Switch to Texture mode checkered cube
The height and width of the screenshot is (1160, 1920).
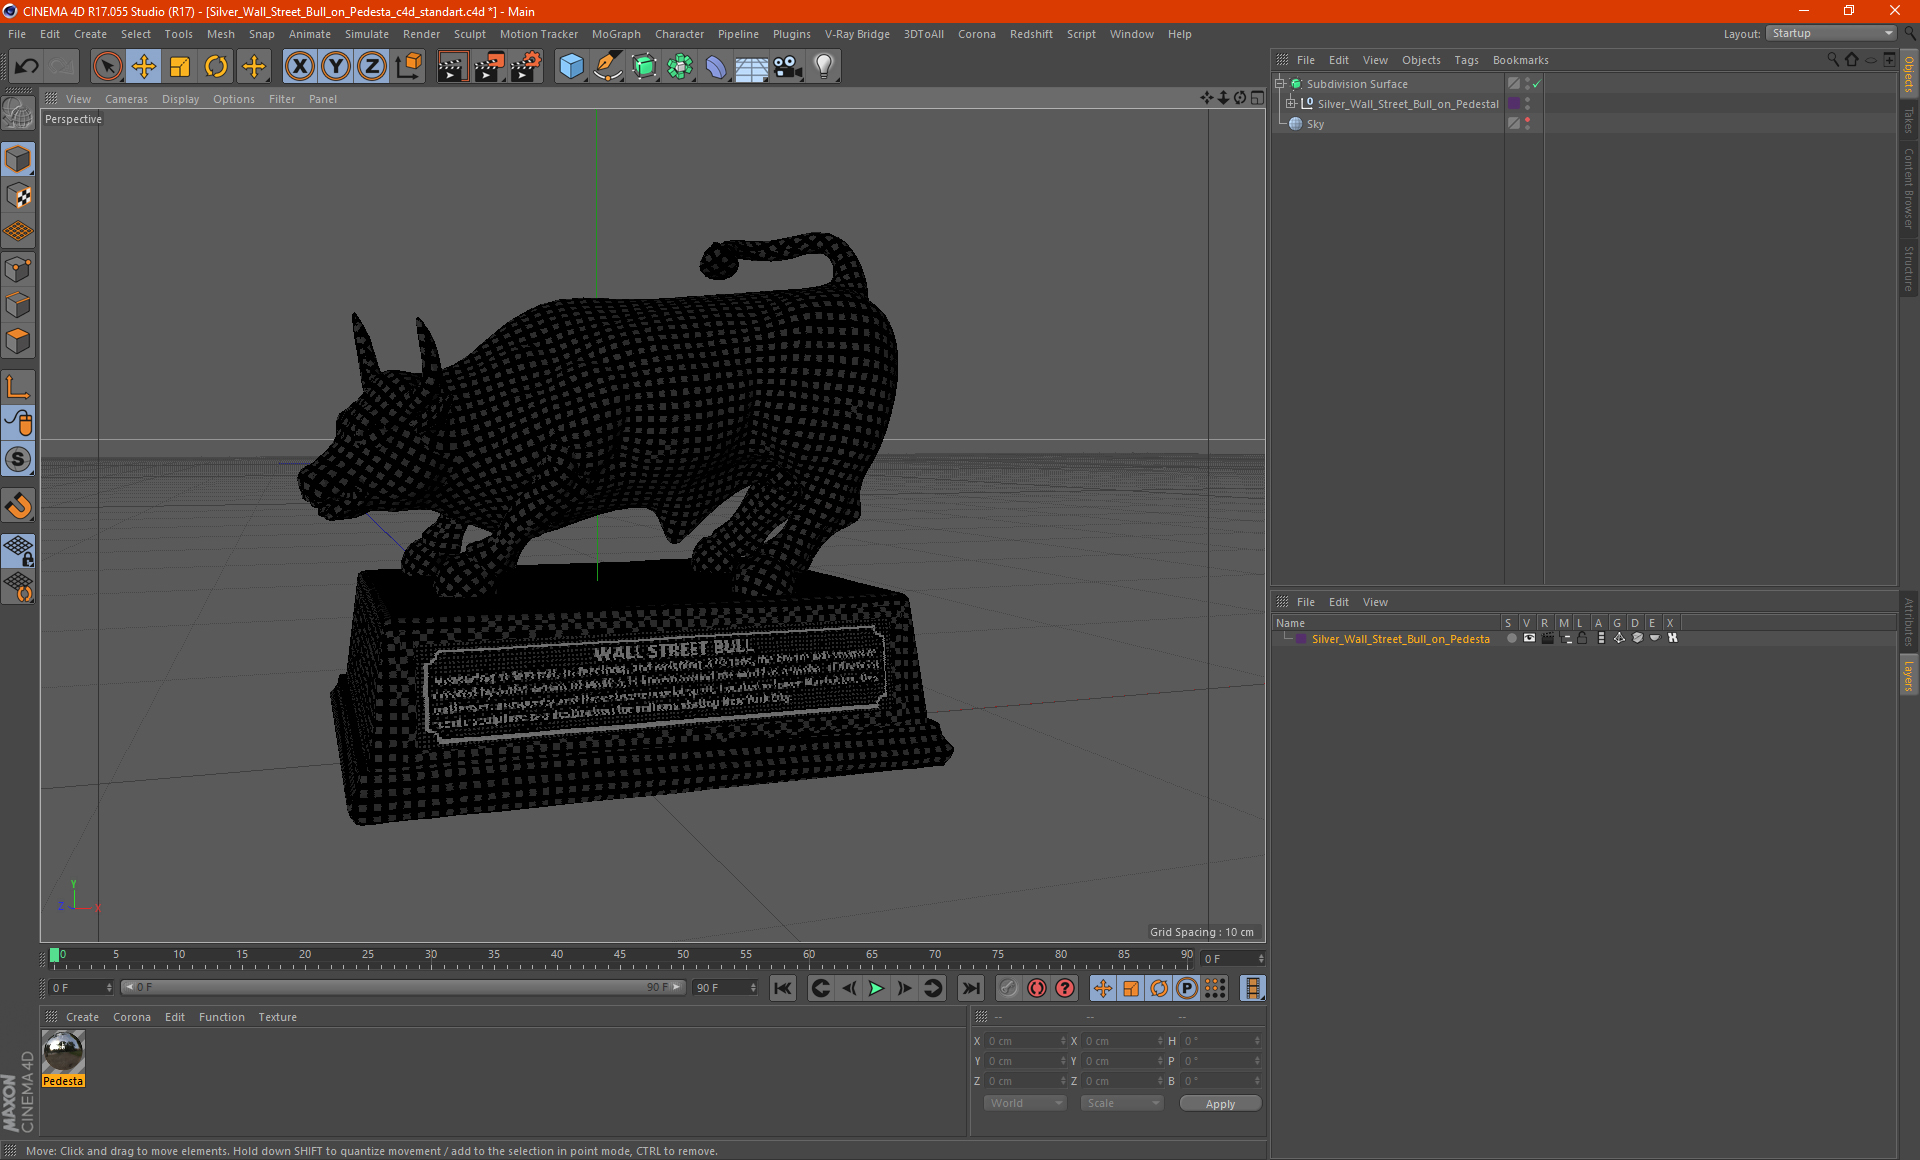(18, 196)
